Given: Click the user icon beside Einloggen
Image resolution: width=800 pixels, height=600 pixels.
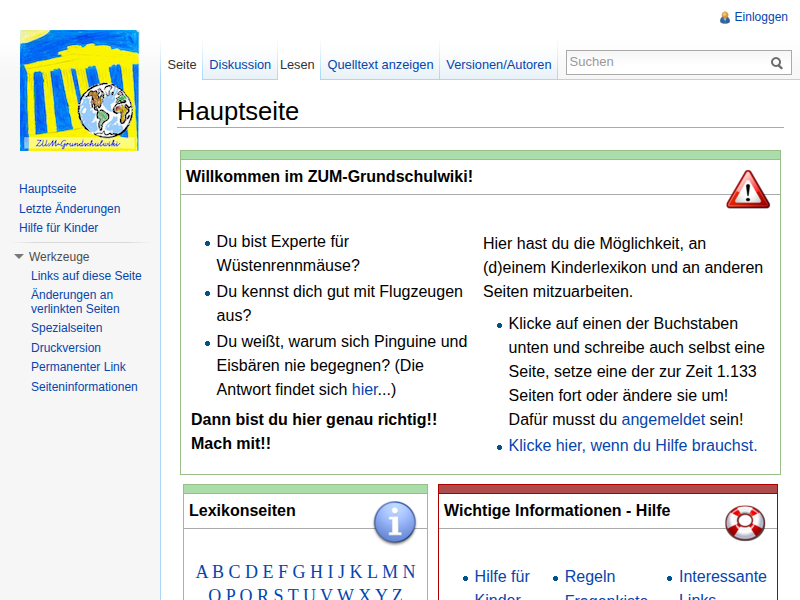Looking at the screenshot, I should [x=725, y=16].
